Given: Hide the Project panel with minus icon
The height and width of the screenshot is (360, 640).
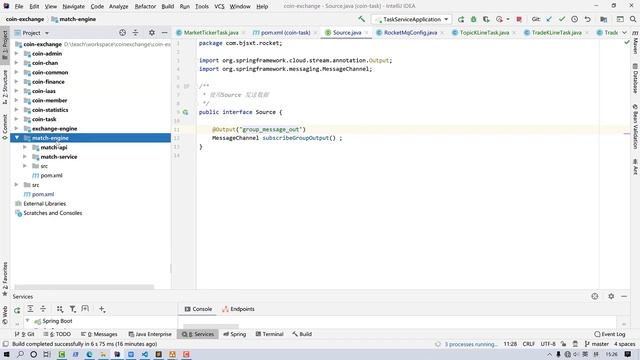Looking at the screenshot, I should point(164,33).
